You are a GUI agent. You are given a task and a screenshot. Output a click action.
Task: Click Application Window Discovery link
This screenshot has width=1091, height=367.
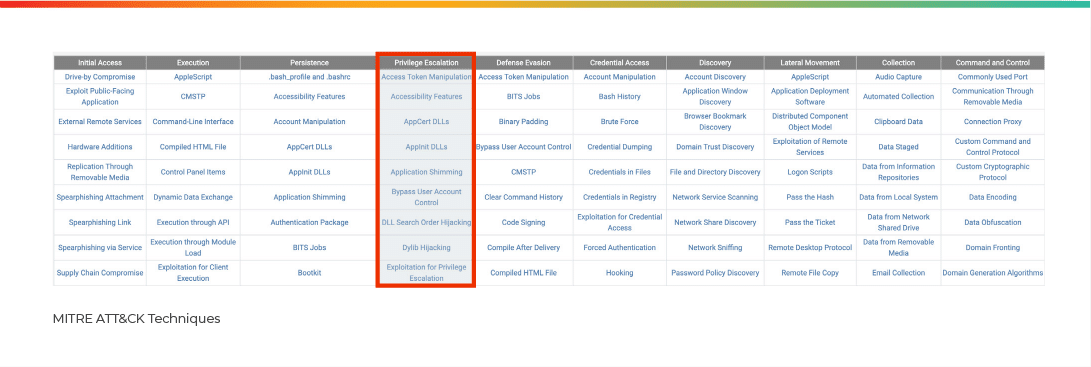715,96
